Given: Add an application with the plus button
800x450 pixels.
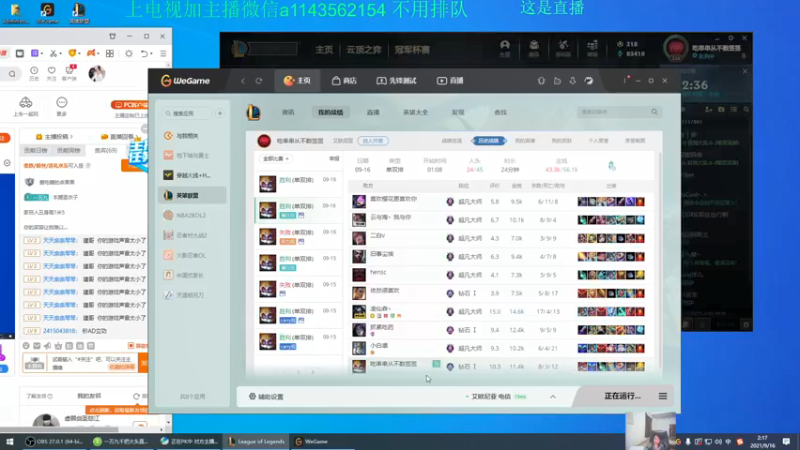Looking at the screenshot, I should coord(220,113).
